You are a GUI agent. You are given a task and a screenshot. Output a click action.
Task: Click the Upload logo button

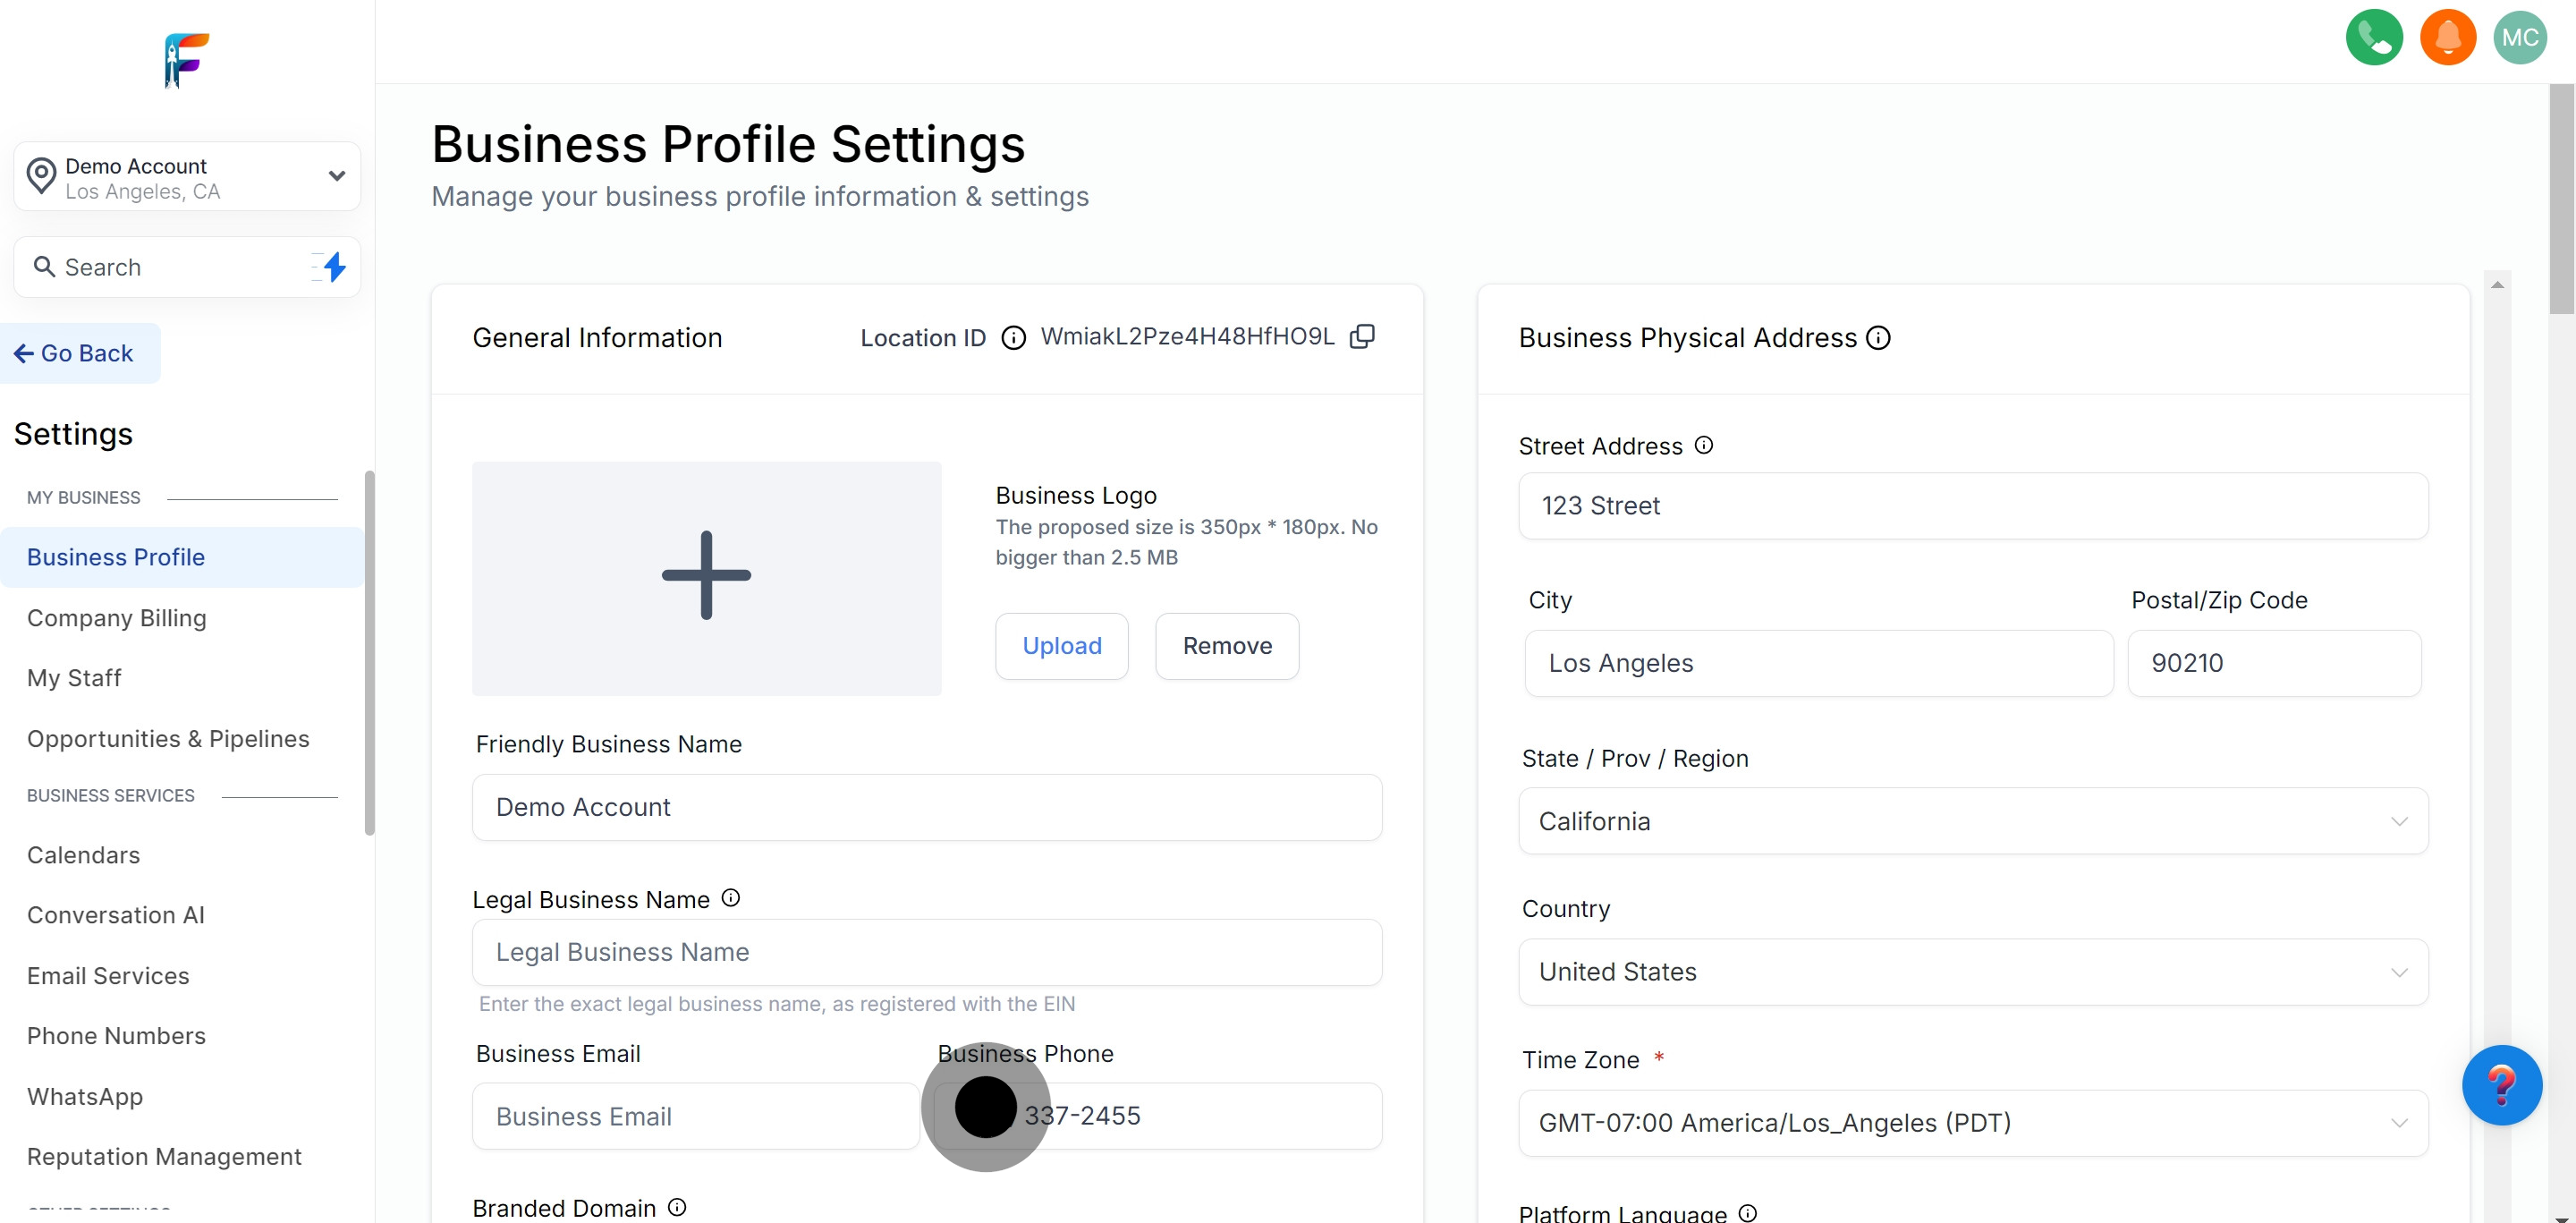pos(1061,646)
